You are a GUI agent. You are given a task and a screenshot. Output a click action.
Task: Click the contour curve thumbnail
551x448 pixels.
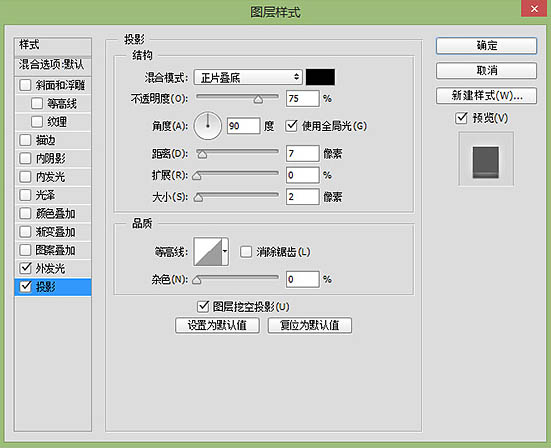208,252
